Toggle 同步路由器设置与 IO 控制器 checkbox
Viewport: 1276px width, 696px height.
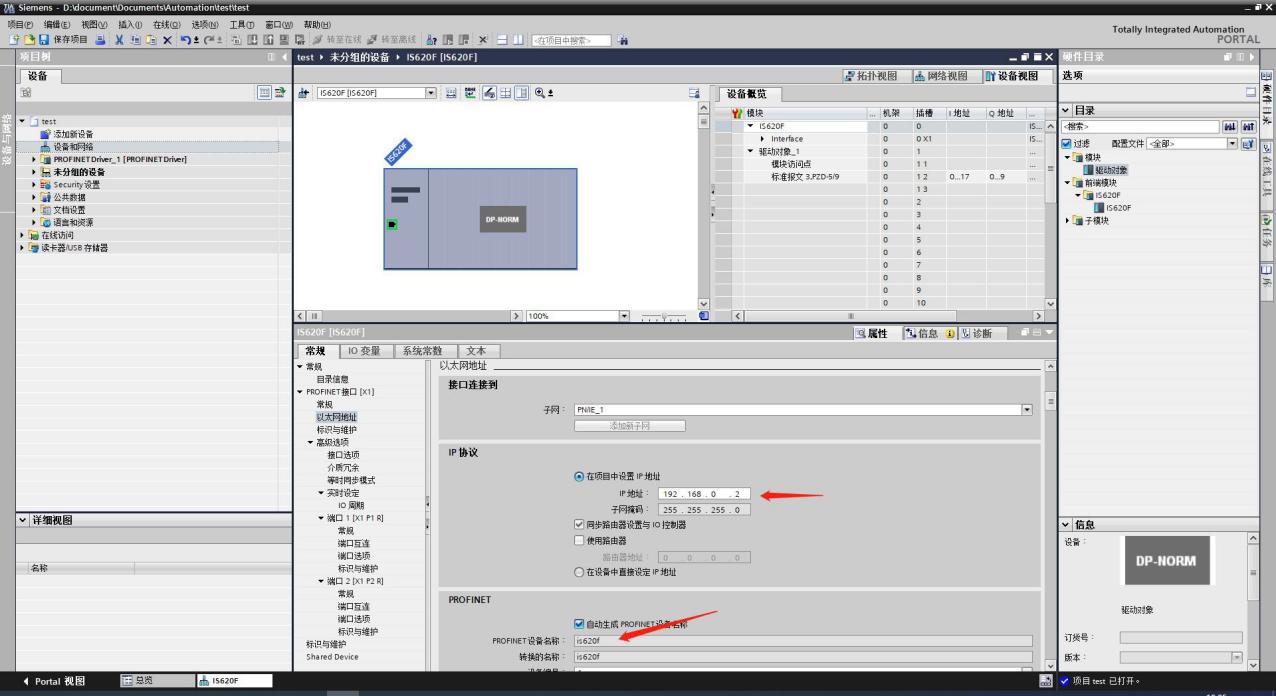point(579,524)
